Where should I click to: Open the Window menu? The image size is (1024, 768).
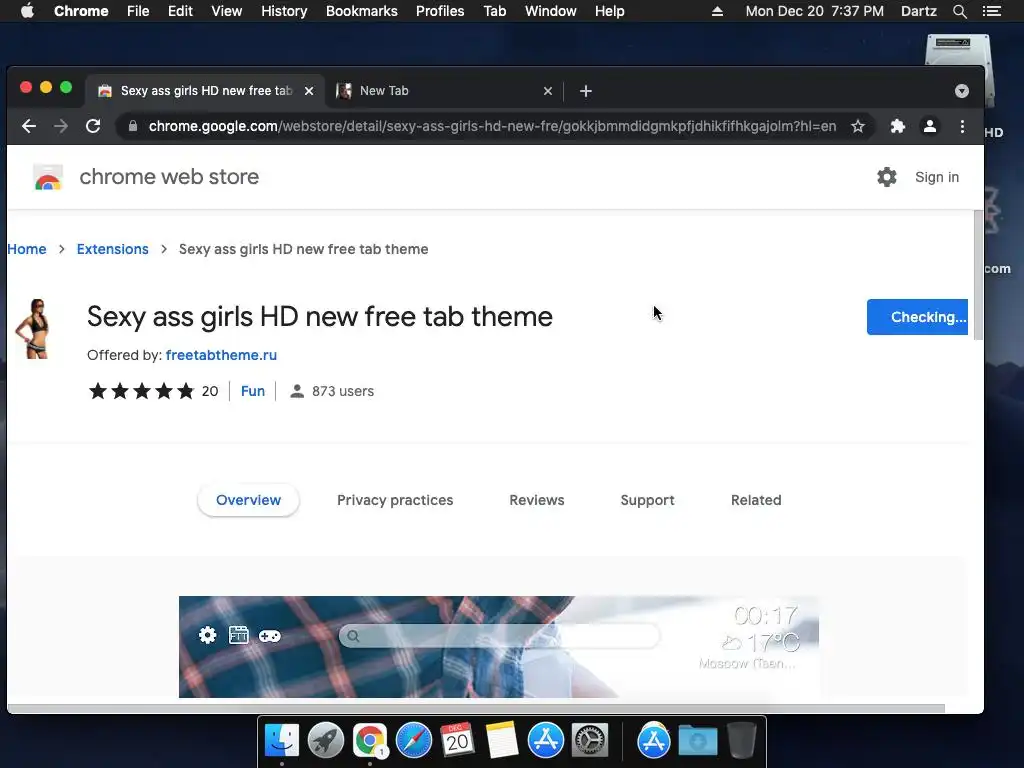[x=551, y=11]
